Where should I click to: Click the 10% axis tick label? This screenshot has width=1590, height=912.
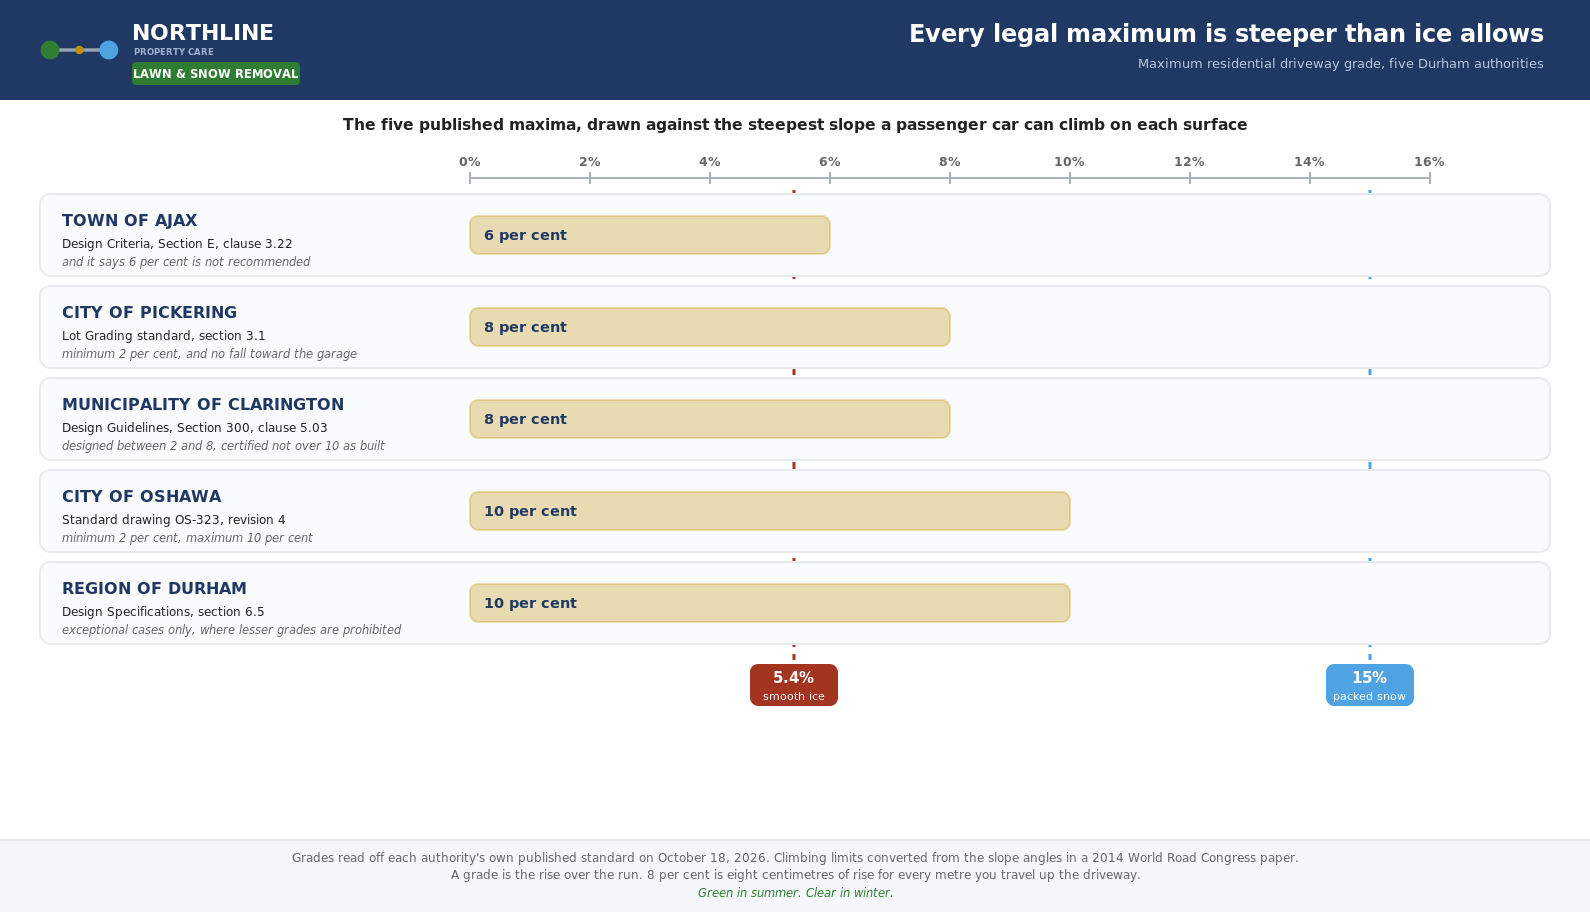click(1070, 162)
